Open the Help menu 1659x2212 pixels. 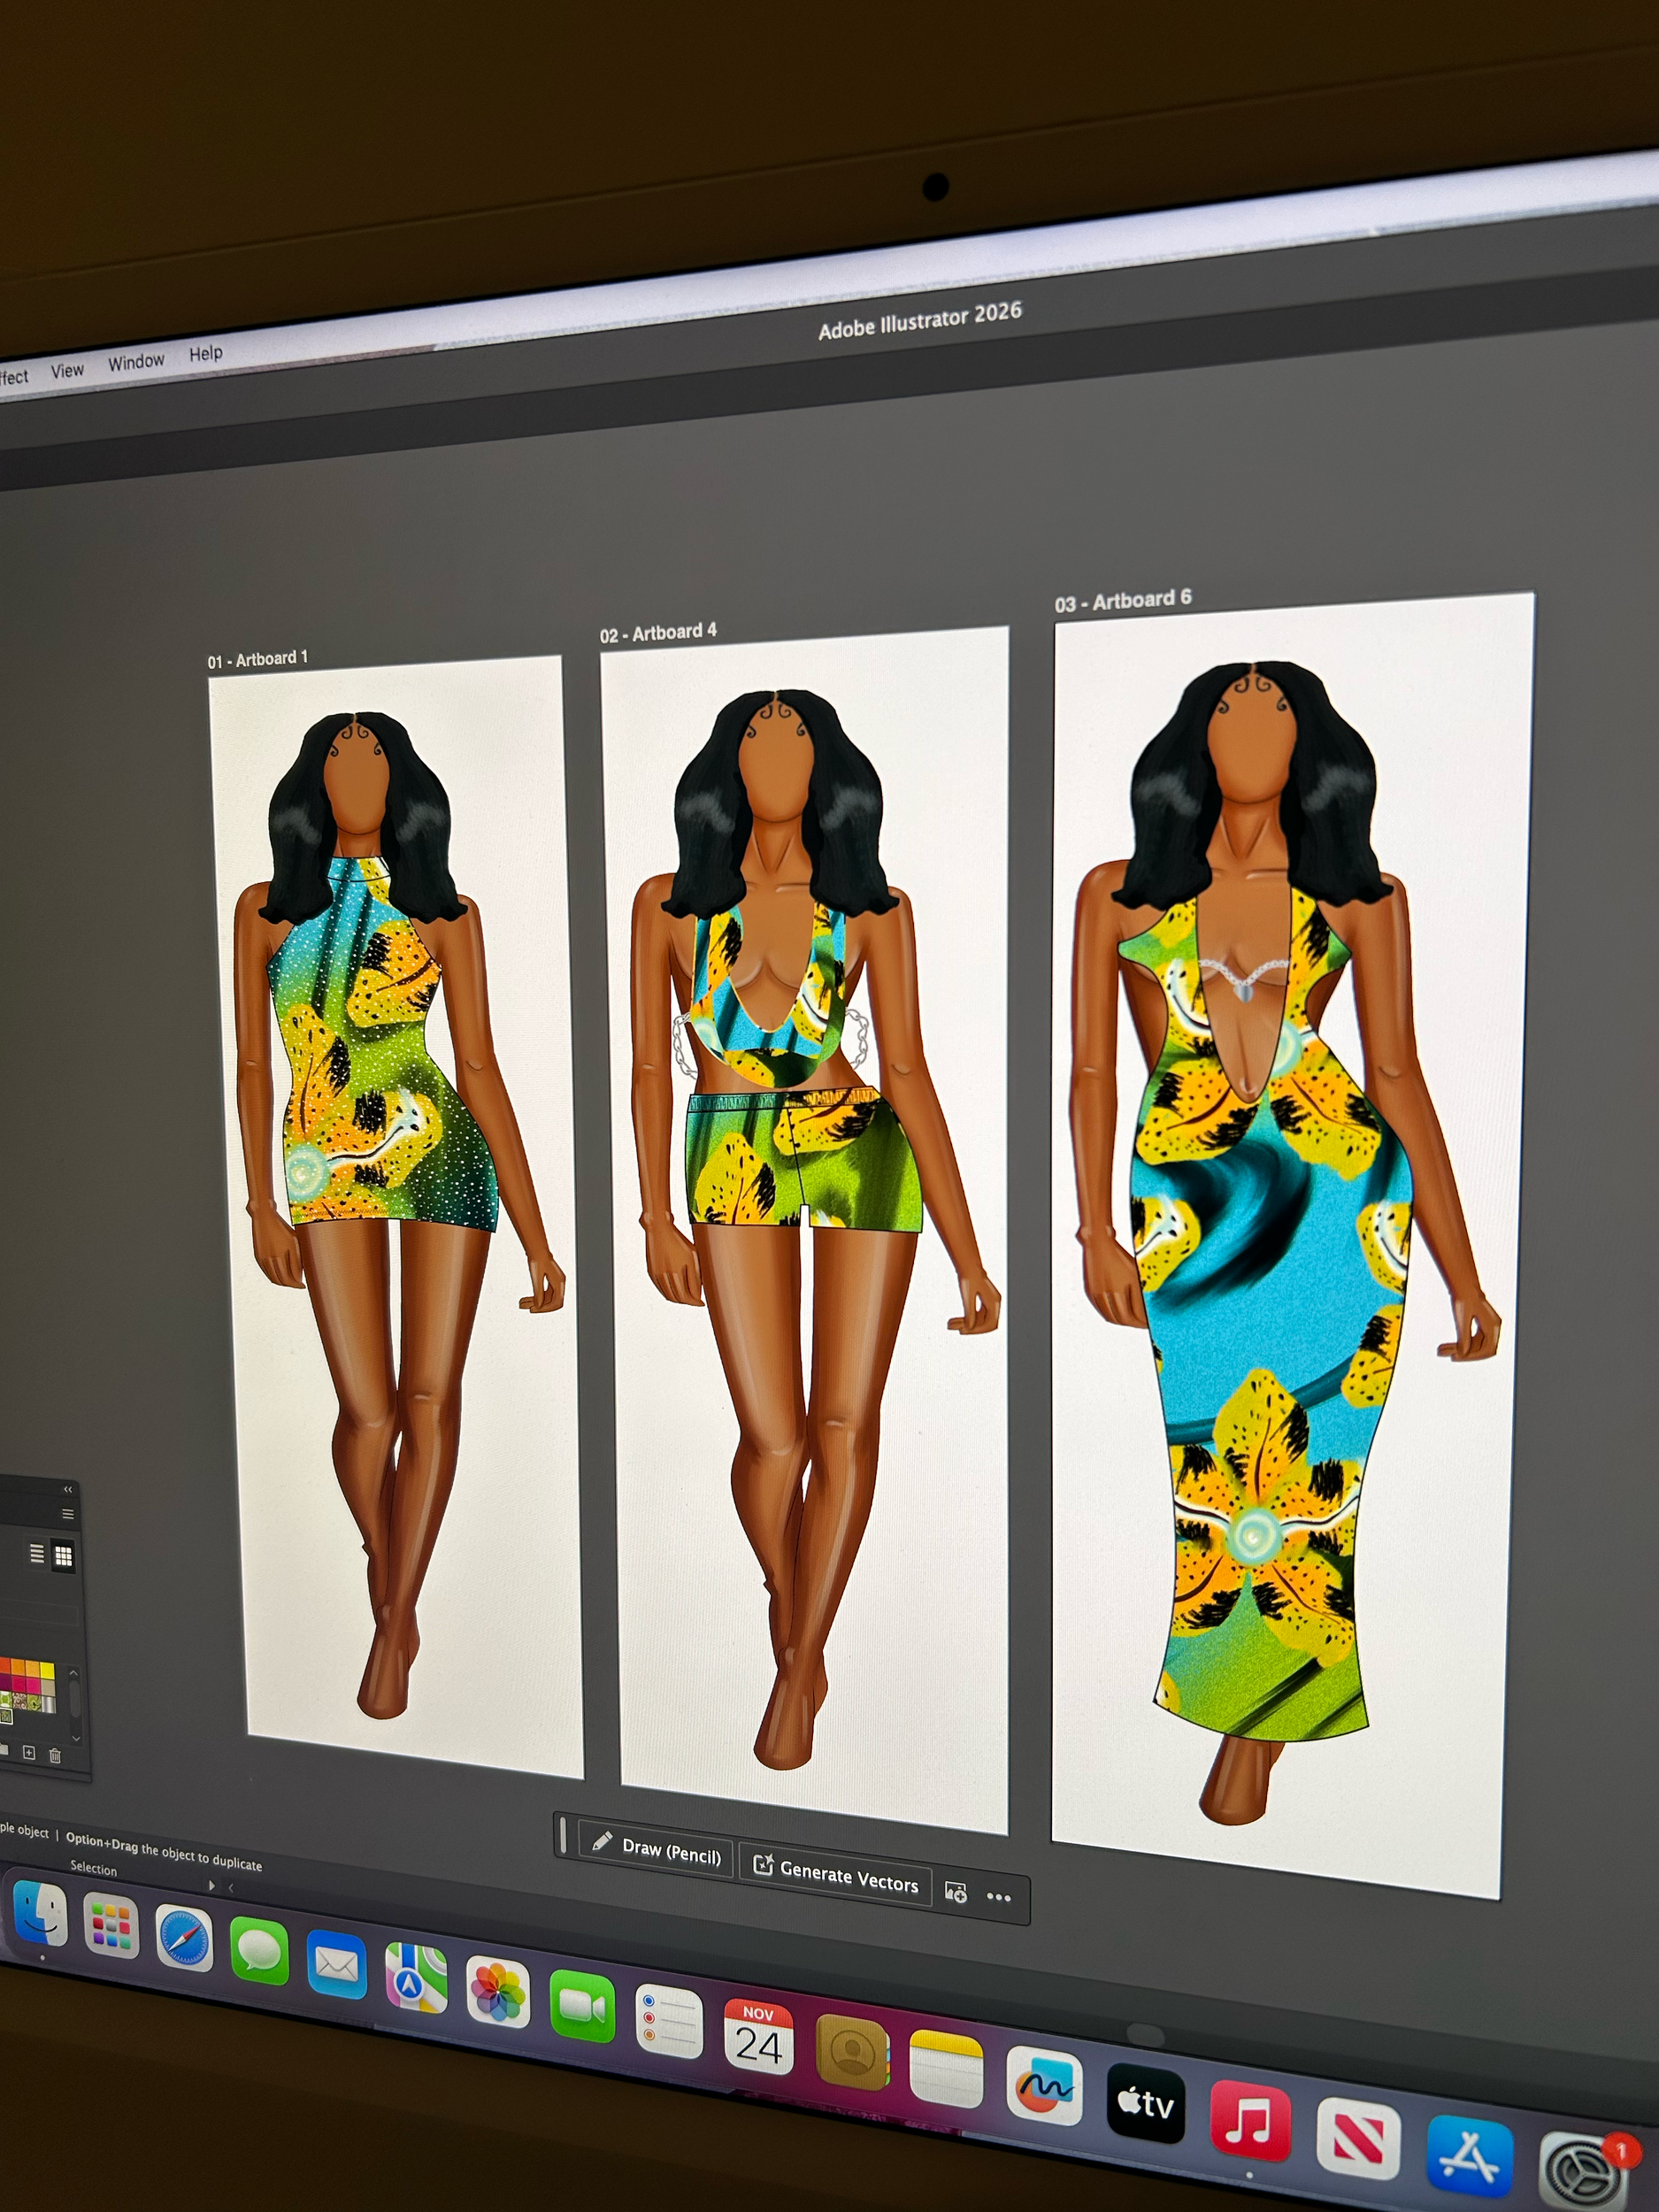206,353
